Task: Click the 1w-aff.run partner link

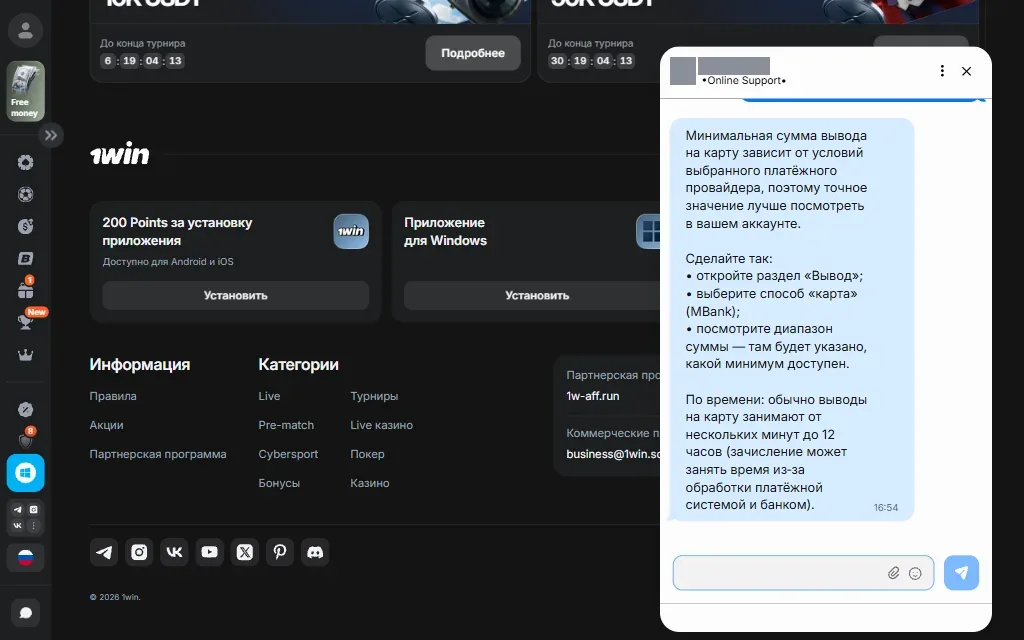Action: coord(593,396)
